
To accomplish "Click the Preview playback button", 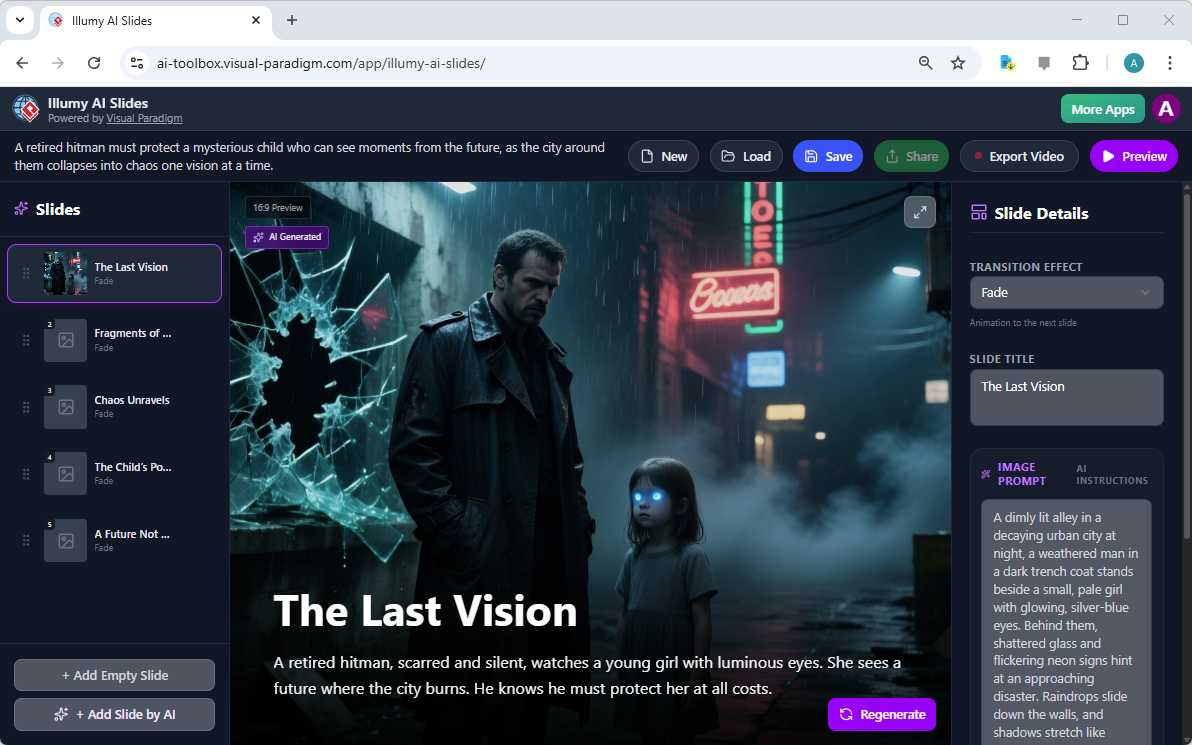I will point(1133,156).
